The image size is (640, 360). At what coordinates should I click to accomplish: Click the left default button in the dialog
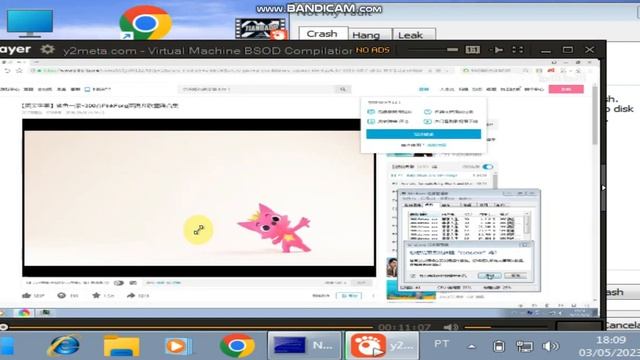pyautogui.click(x=489, y=276)
